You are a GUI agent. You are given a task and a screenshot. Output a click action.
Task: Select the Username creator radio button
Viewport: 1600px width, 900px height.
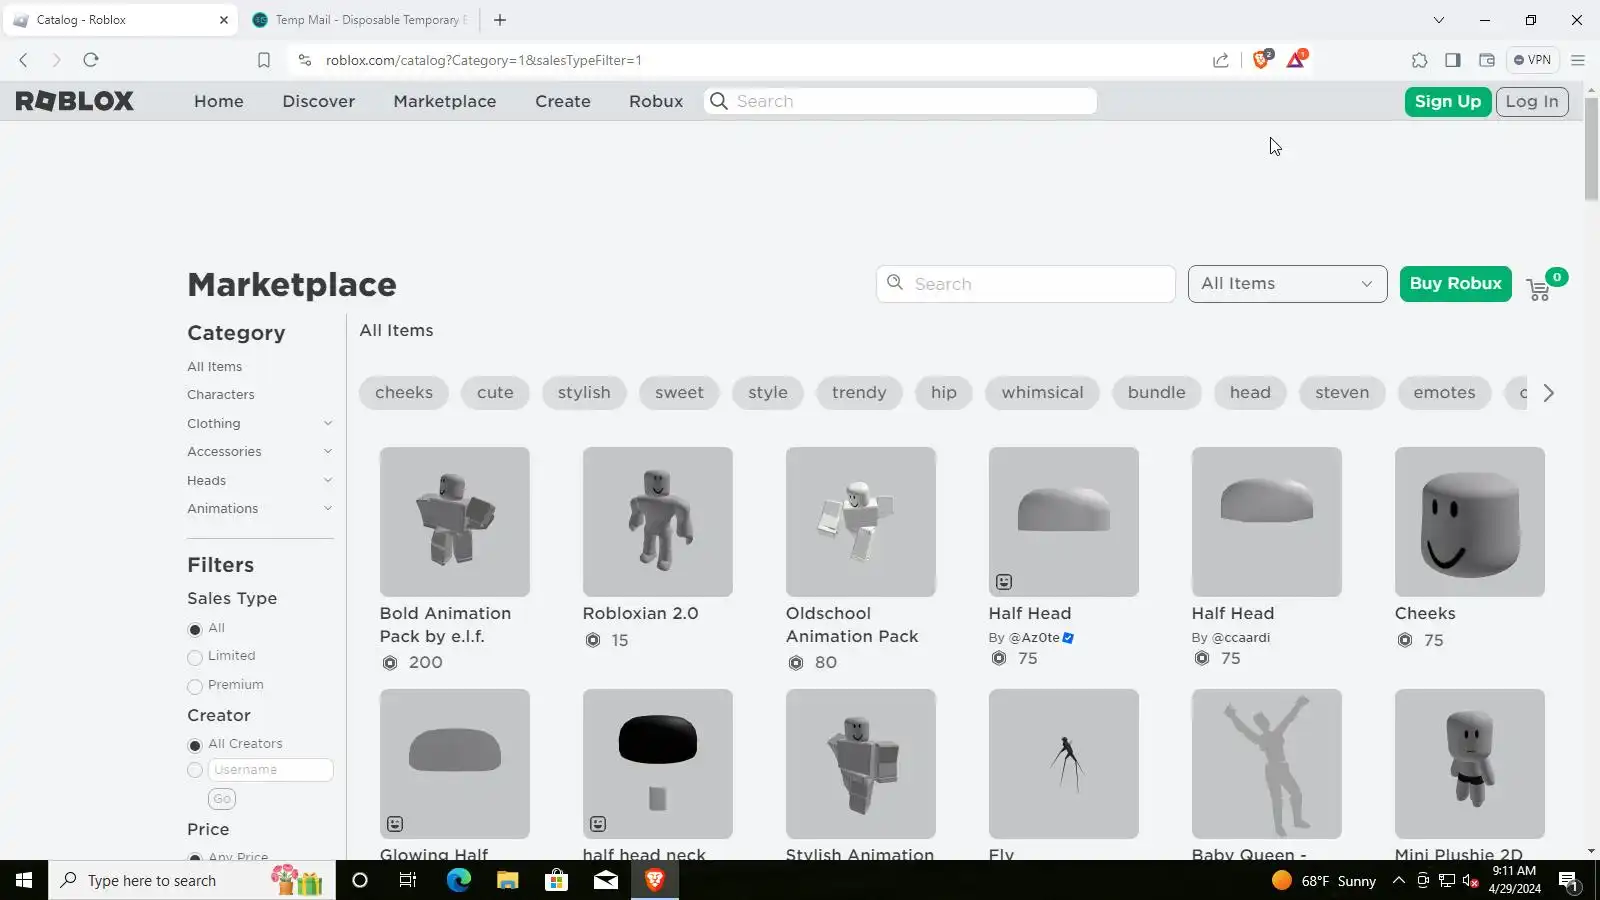pos(195,770)
